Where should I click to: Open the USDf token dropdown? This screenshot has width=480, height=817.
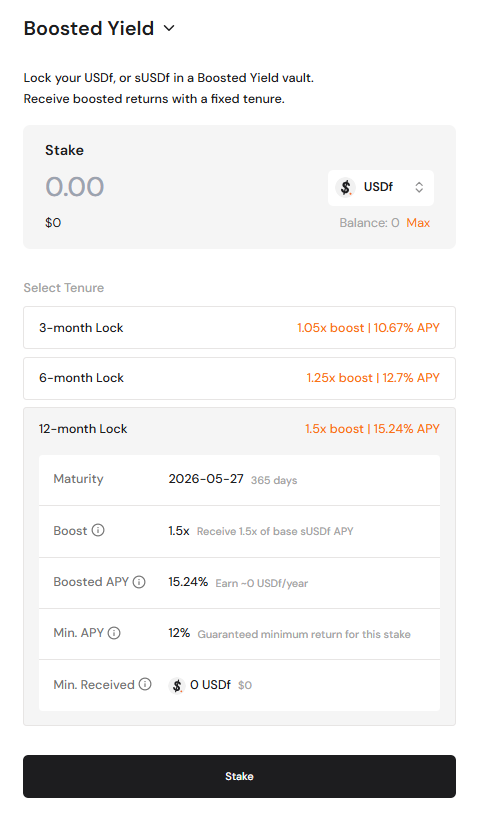380,188
